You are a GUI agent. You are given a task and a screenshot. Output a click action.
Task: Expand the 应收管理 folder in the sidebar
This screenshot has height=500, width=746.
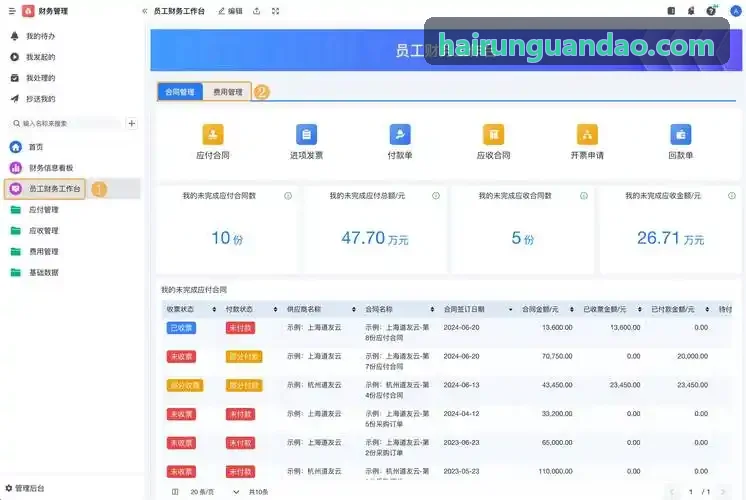[43, 231]
